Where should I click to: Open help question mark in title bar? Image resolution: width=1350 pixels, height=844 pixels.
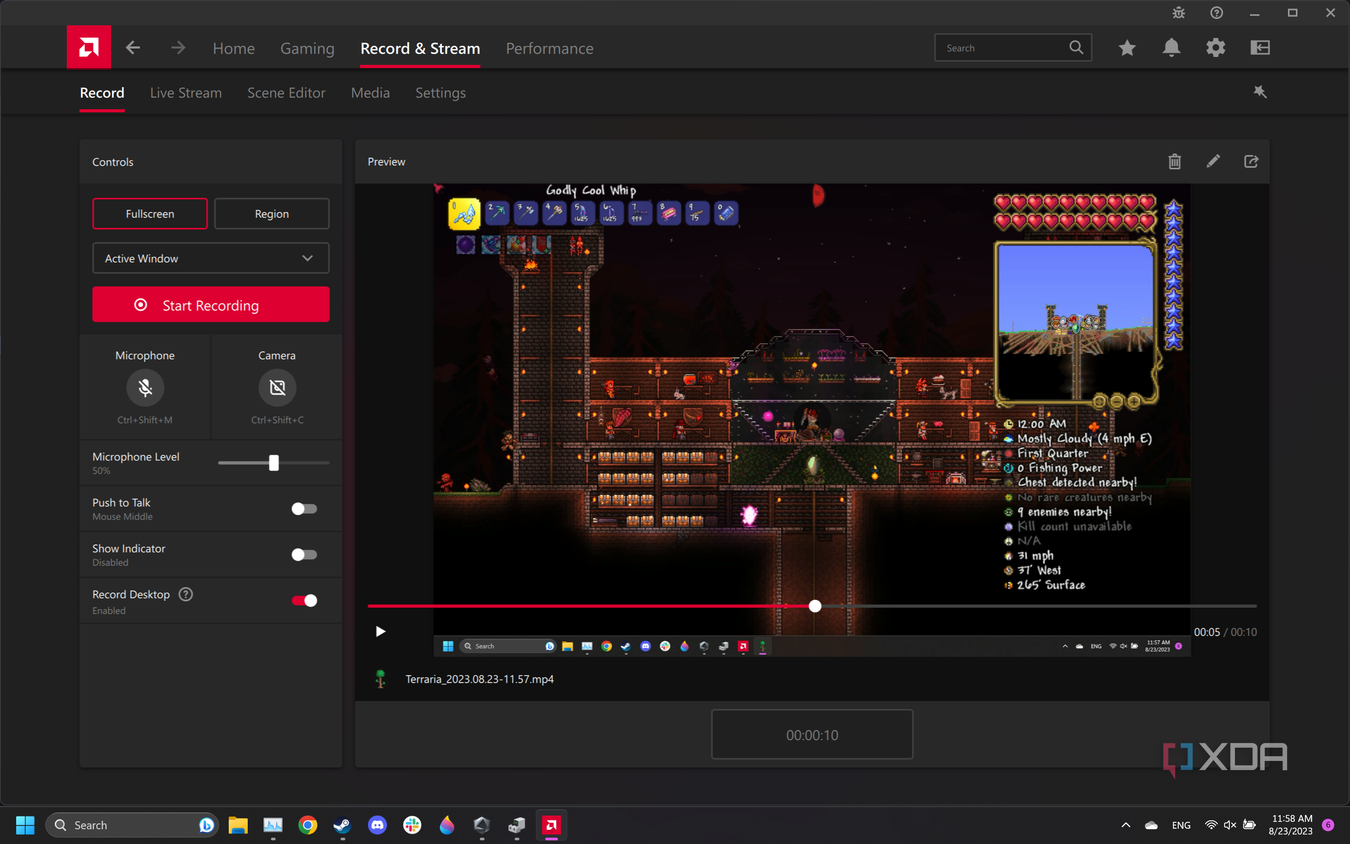point(1216,13)
